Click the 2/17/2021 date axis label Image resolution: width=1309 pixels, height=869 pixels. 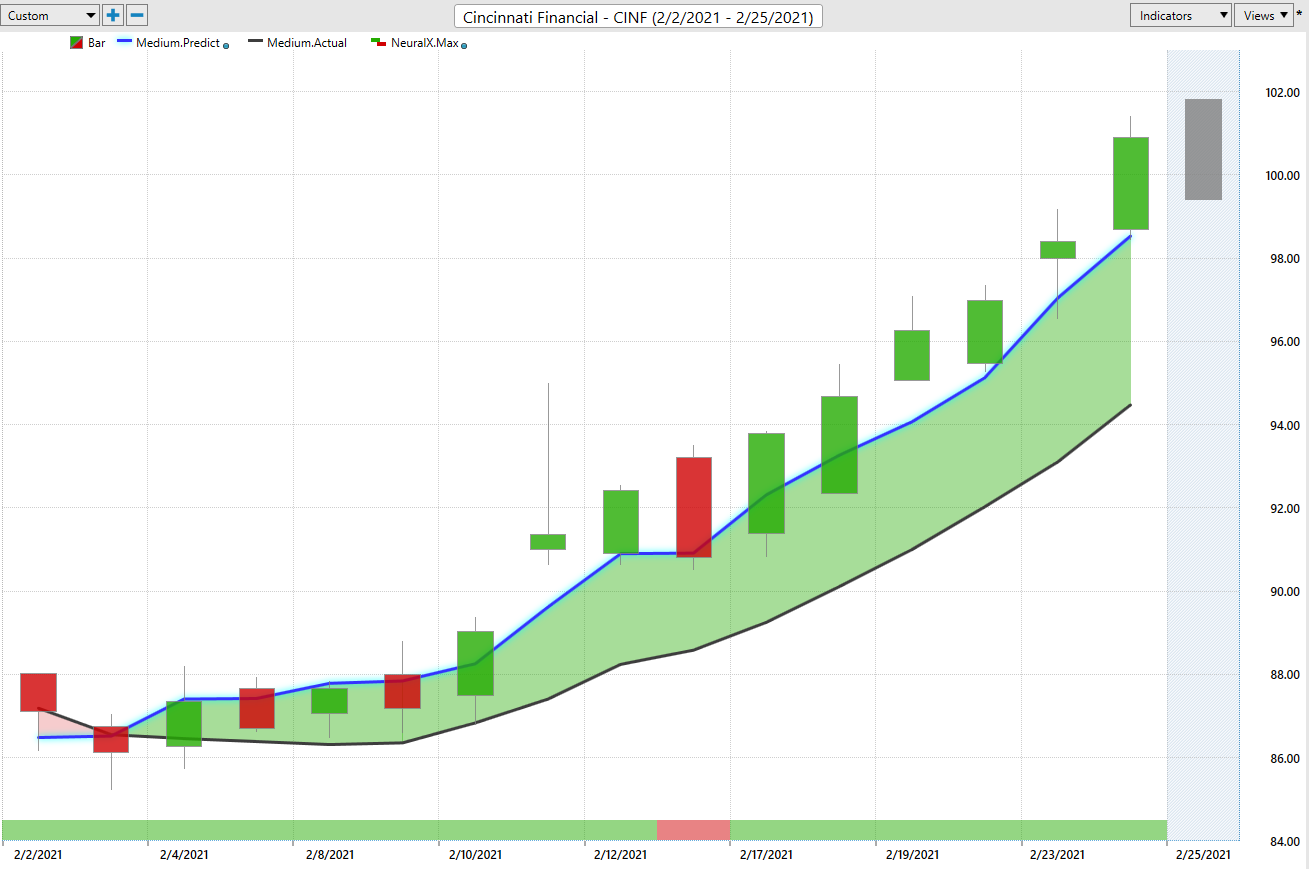point(766,855)
